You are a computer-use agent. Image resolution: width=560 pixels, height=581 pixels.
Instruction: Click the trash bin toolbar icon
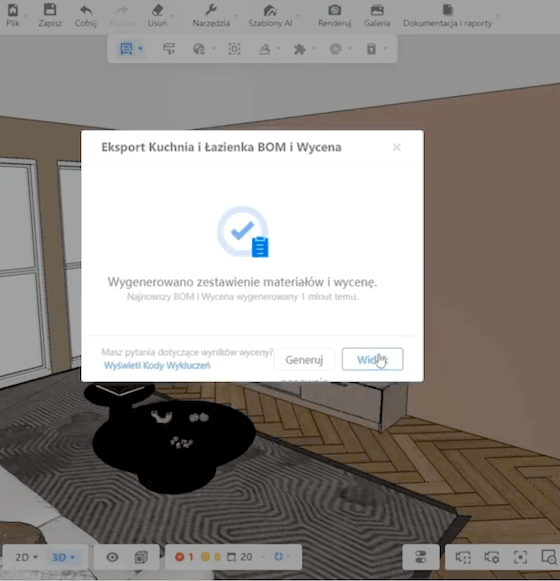(x=371, y=49)
